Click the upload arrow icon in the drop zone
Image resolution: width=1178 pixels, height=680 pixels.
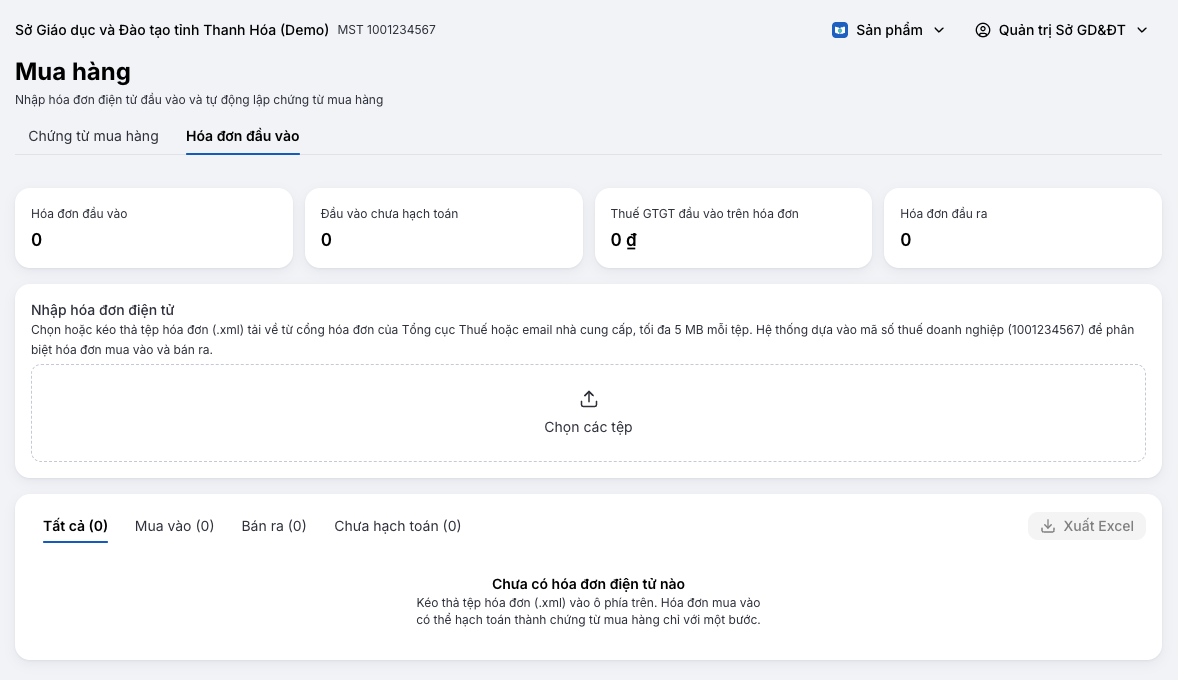[589, 399]
